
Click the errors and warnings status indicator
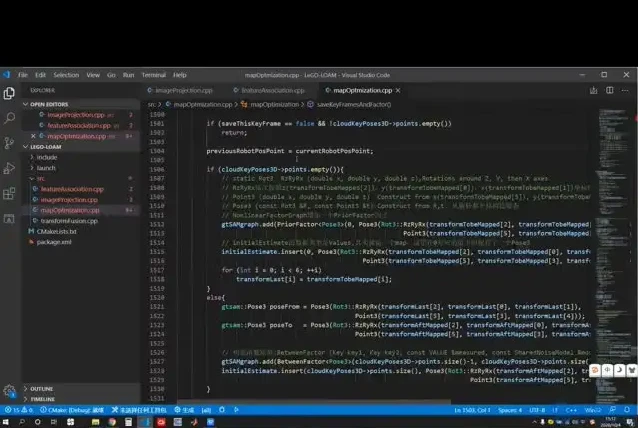(20, 410)
